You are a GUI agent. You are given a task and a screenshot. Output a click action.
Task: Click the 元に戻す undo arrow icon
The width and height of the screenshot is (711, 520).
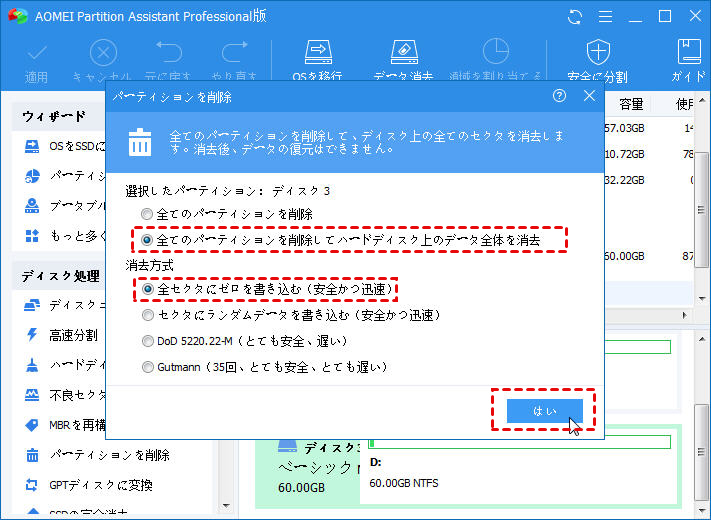coord(169,52)
